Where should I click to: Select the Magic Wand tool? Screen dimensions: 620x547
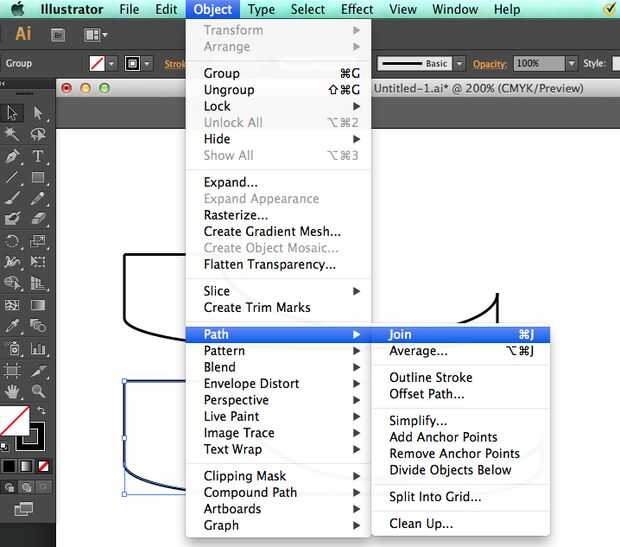pos(12,134)
